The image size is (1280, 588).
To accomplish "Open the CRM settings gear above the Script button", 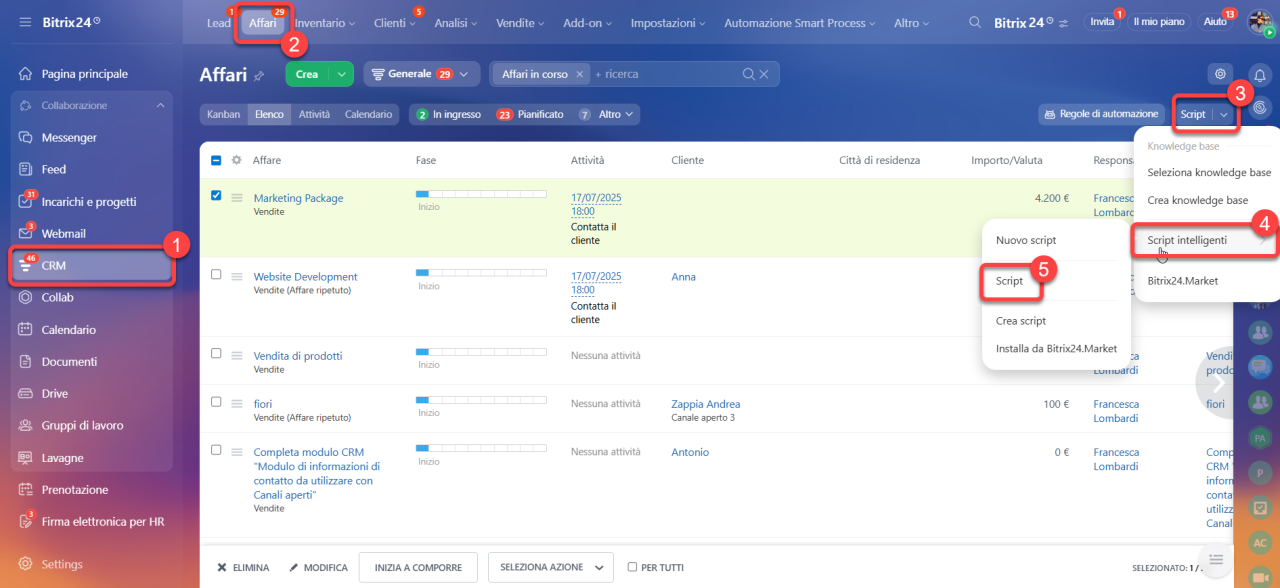I will pos(1219,74).
